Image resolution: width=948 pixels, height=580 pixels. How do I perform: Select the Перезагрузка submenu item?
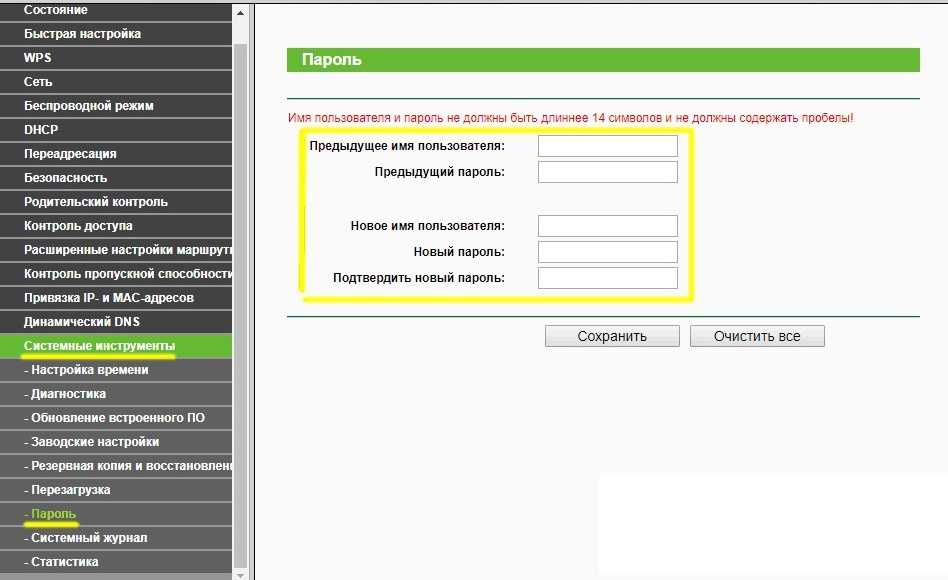pyautogui.click(x=70, y=490)
